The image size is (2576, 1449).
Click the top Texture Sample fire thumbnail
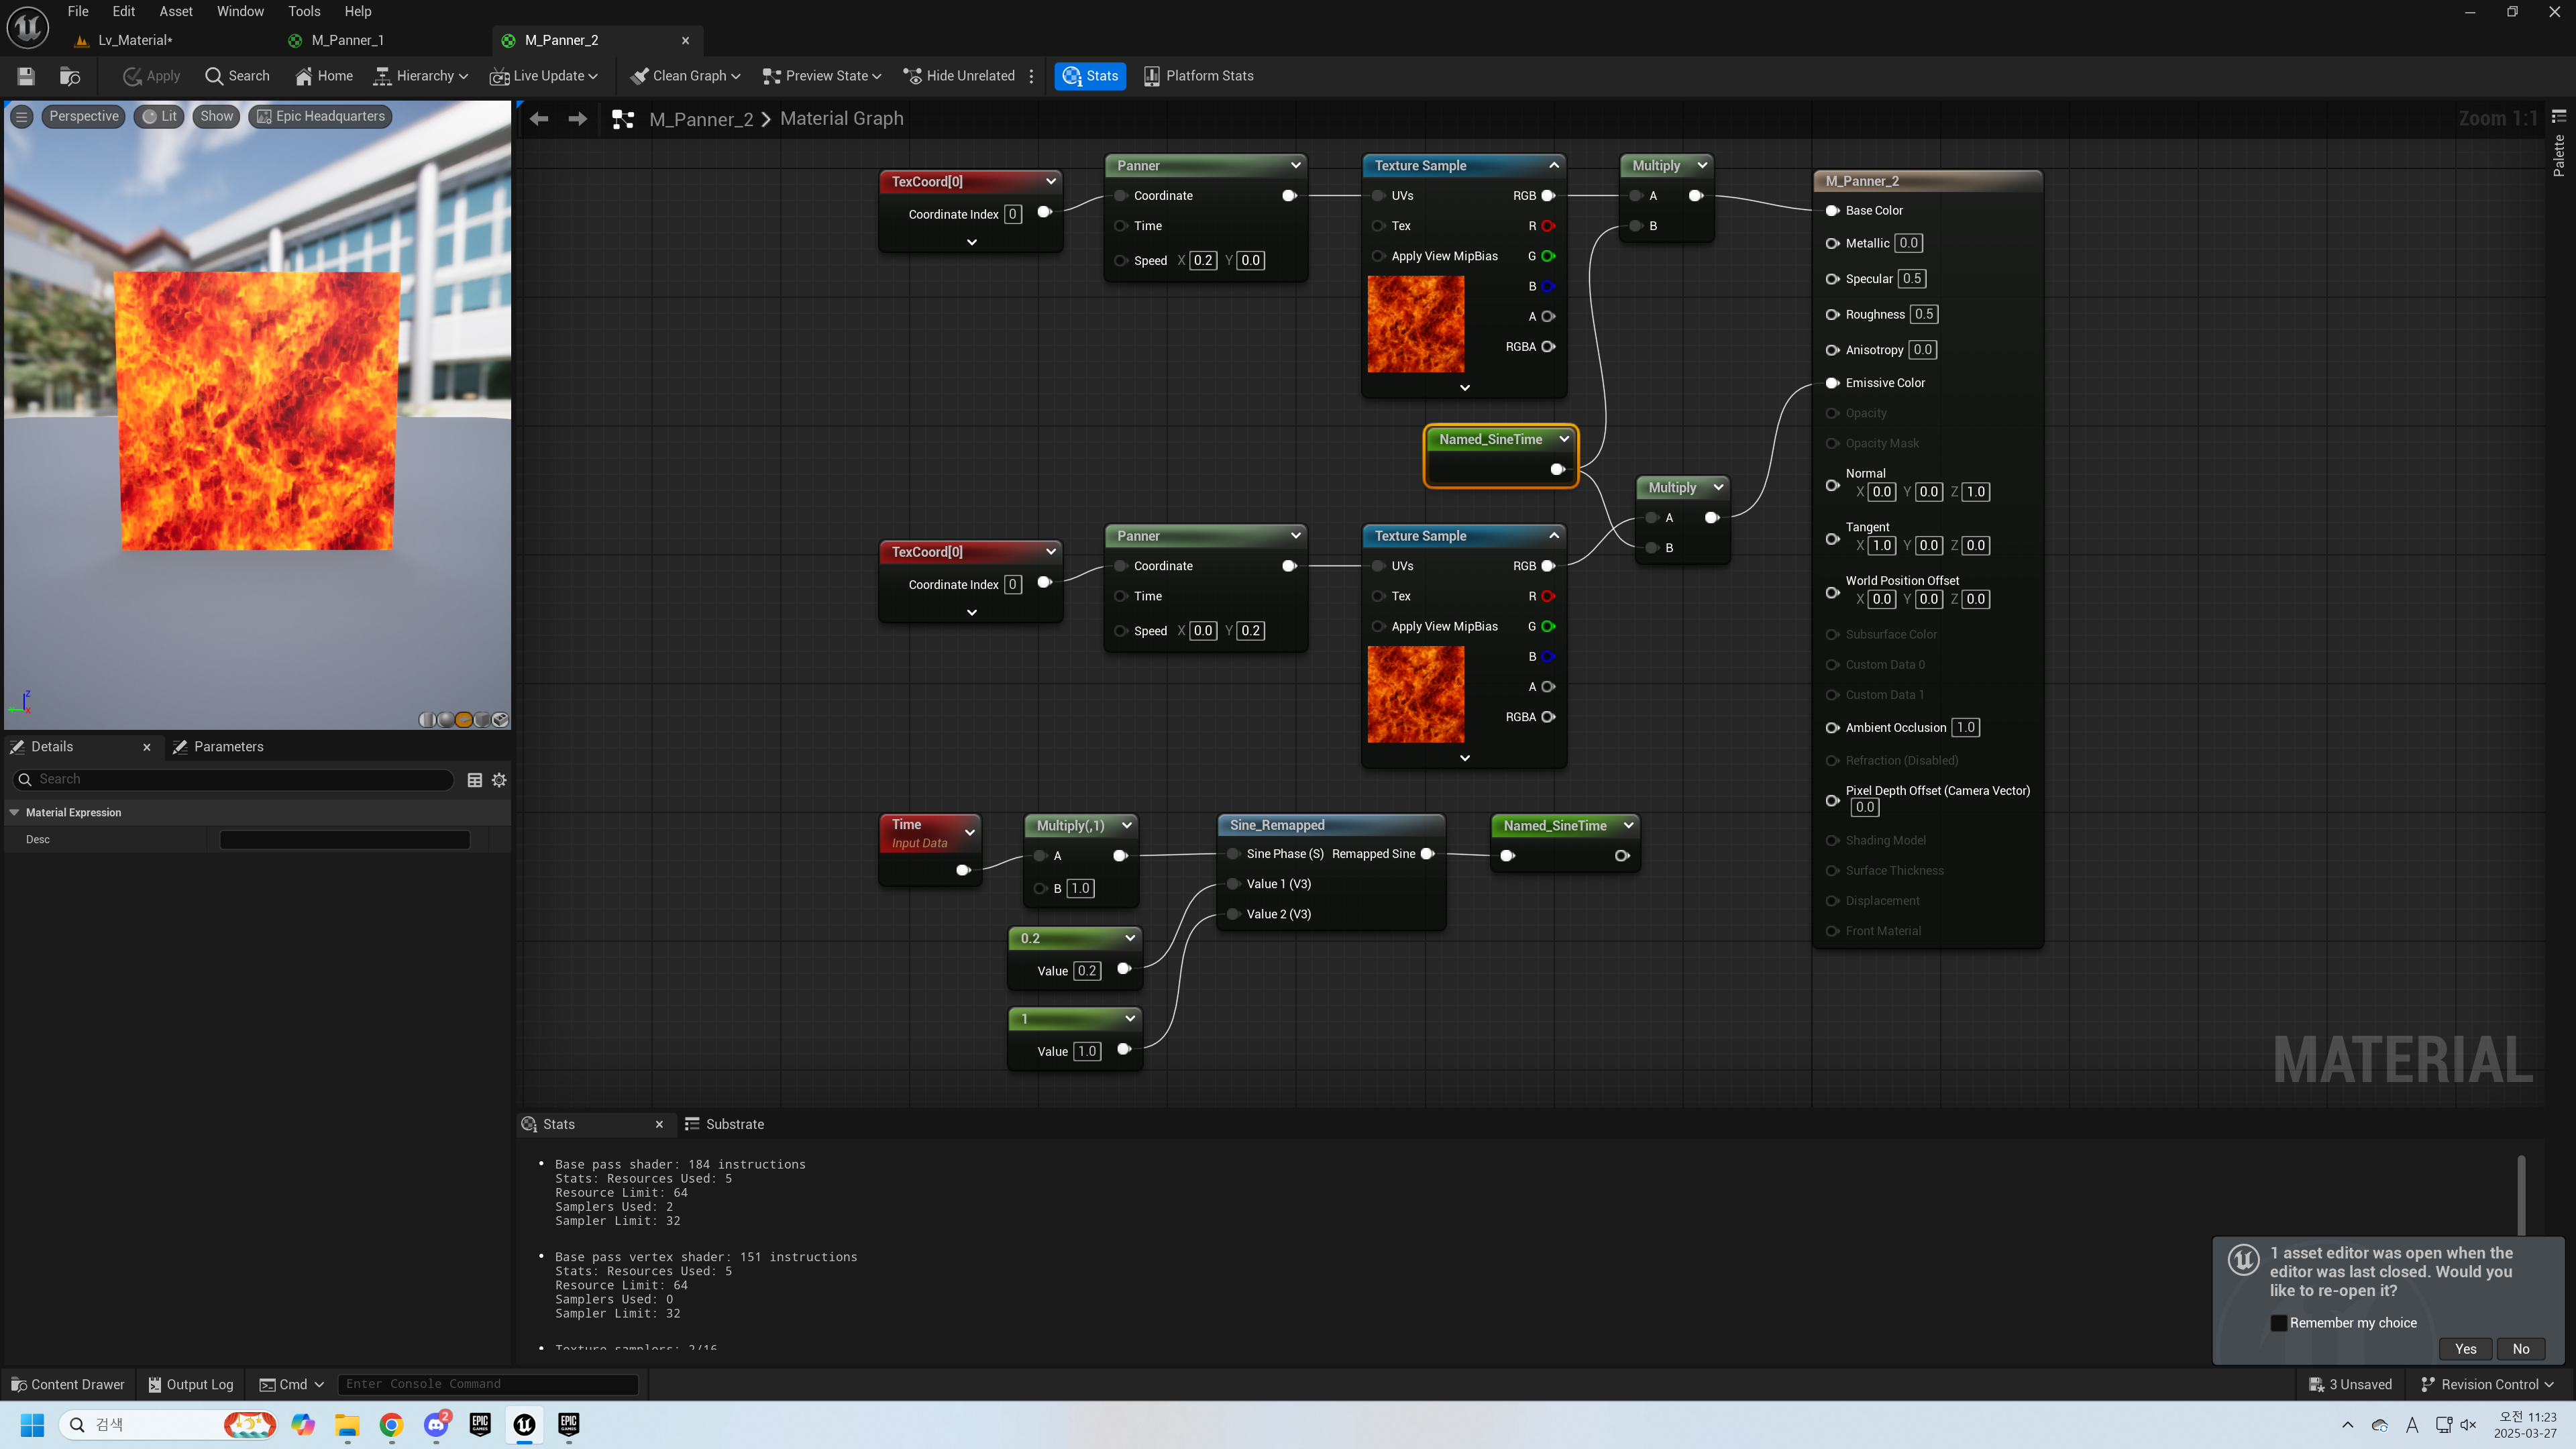(1415, 324)
